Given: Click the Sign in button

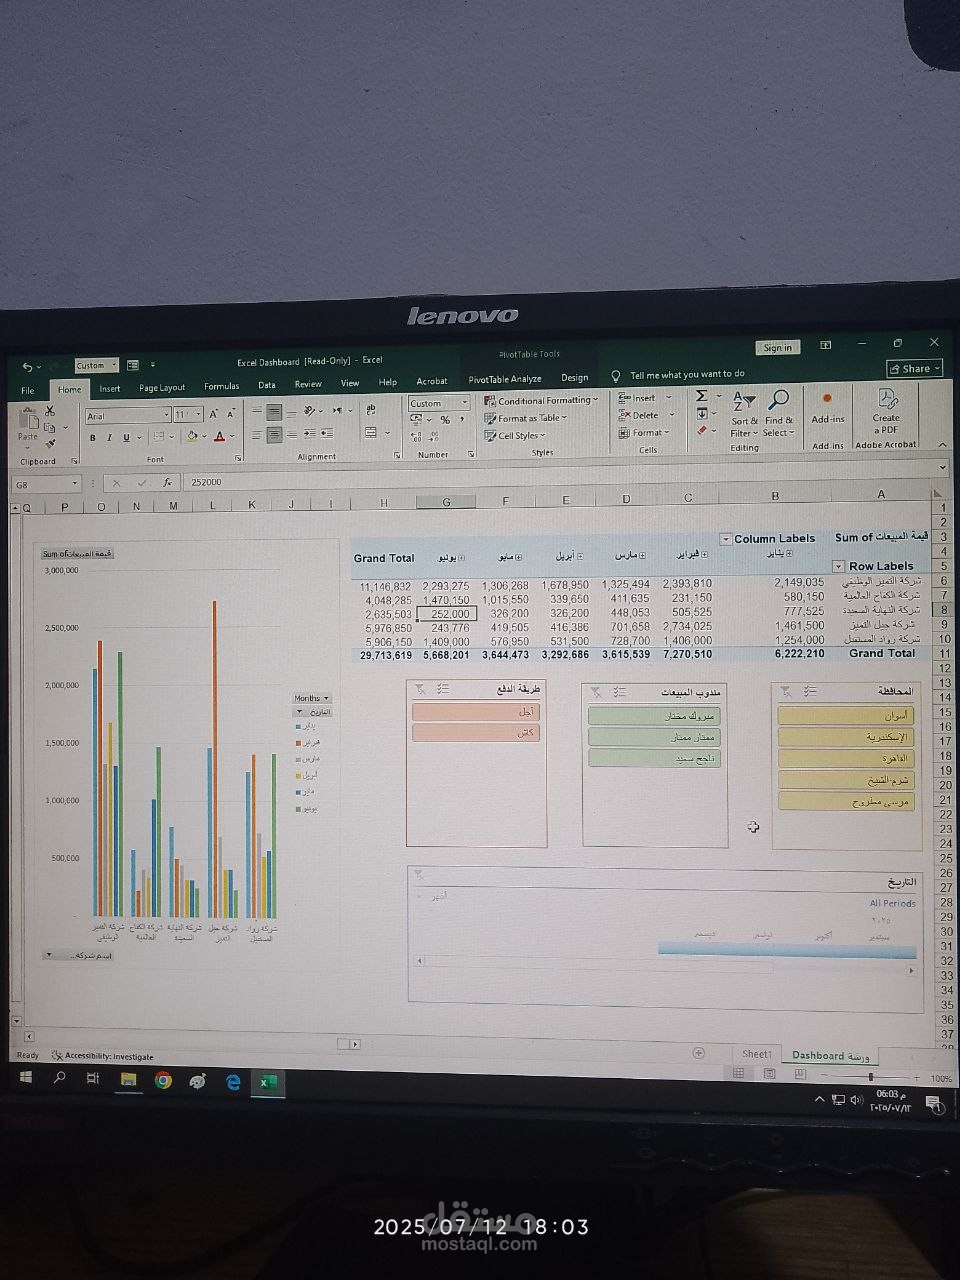Looking at the screenshot, I should pos(778,347).
